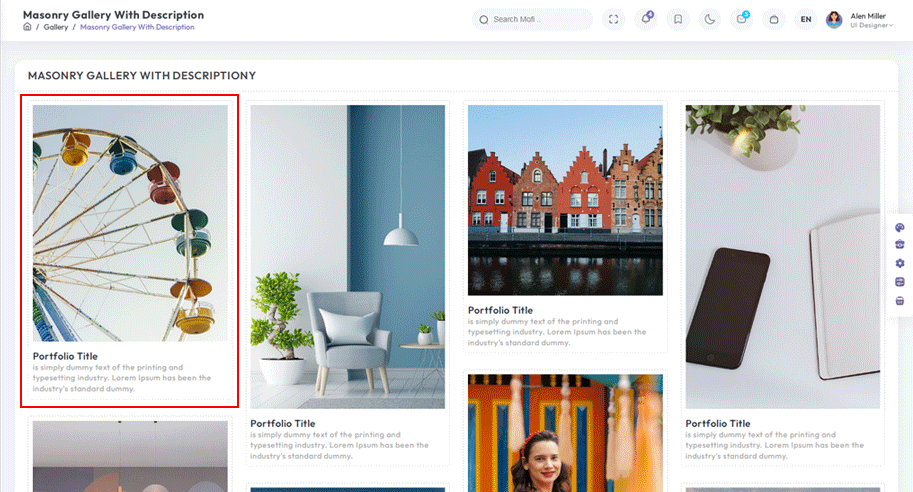Image resolution: width=913 pixels, height=492 pixels.
Task: Go to home icon in breadcrumb
Action: [27, 27]
